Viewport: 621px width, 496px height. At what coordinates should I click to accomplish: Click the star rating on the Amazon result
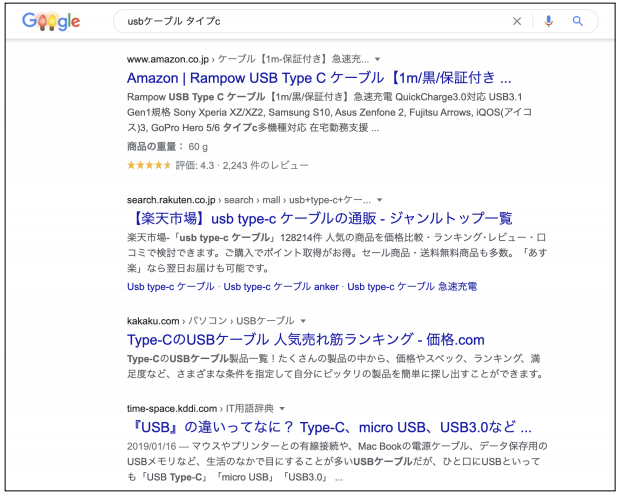click(x=149, y=165)
